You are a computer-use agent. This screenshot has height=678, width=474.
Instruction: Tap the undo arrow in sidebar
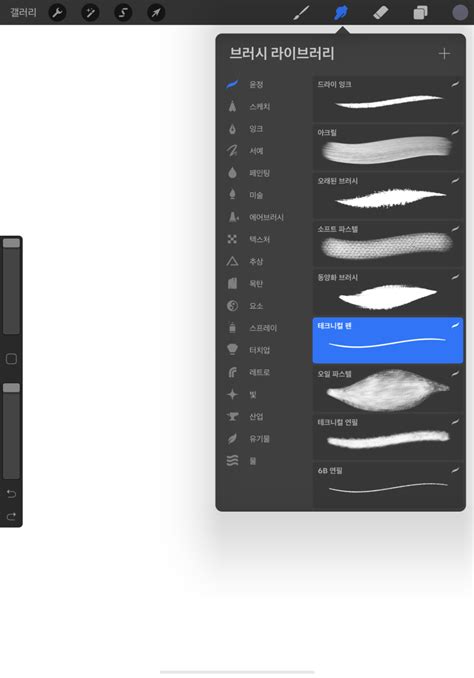click(x=11, y=494)
